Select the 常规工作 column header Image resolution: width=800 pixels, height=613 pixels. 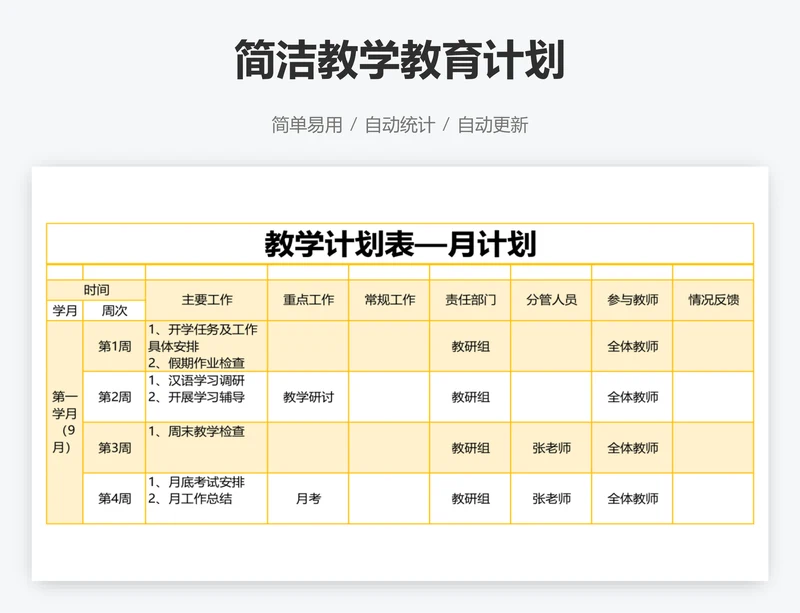click(389, 300)
